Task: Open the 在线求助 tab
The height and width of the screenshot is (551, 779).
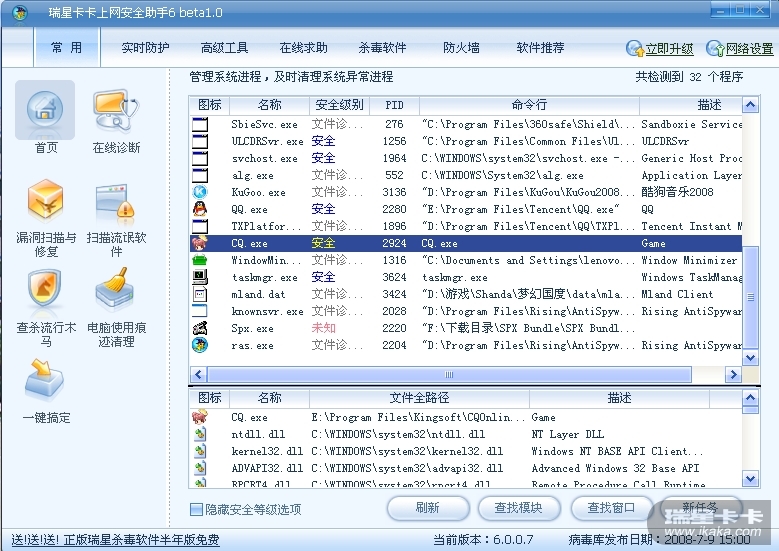Action: (x=303, y=48)
